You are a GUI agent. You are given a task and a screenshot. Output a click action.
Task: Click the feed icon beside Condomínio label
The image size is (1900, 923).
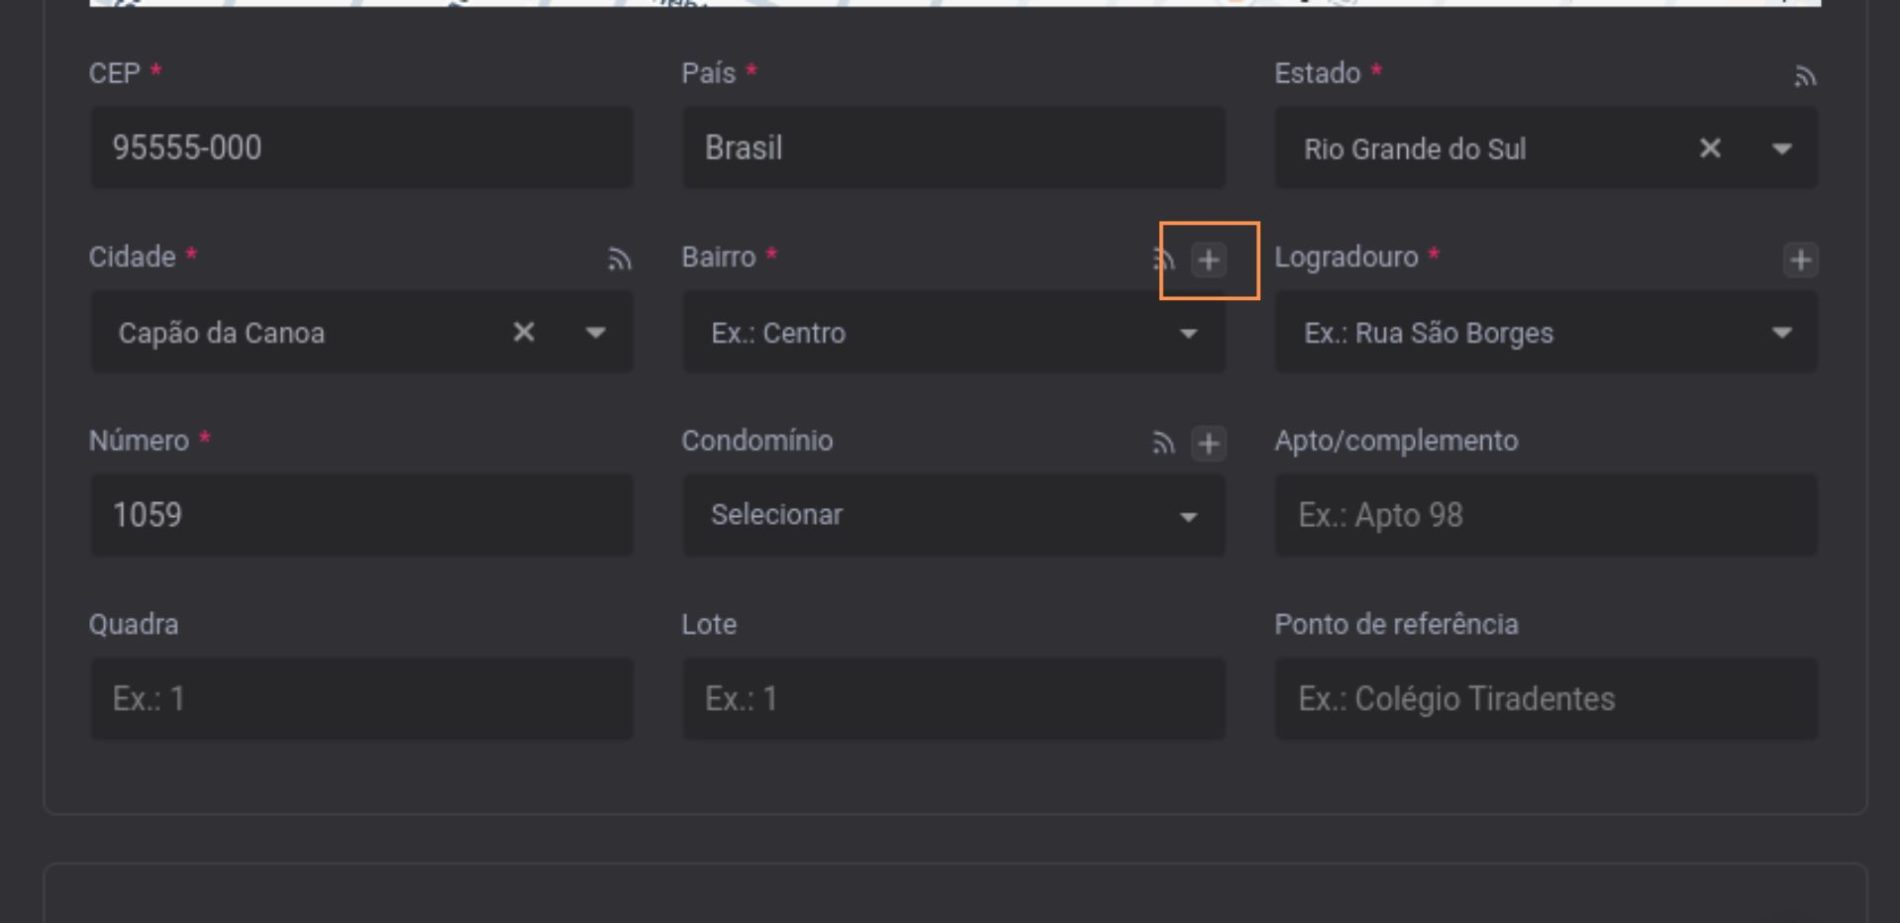click(x=1163, y=443)
